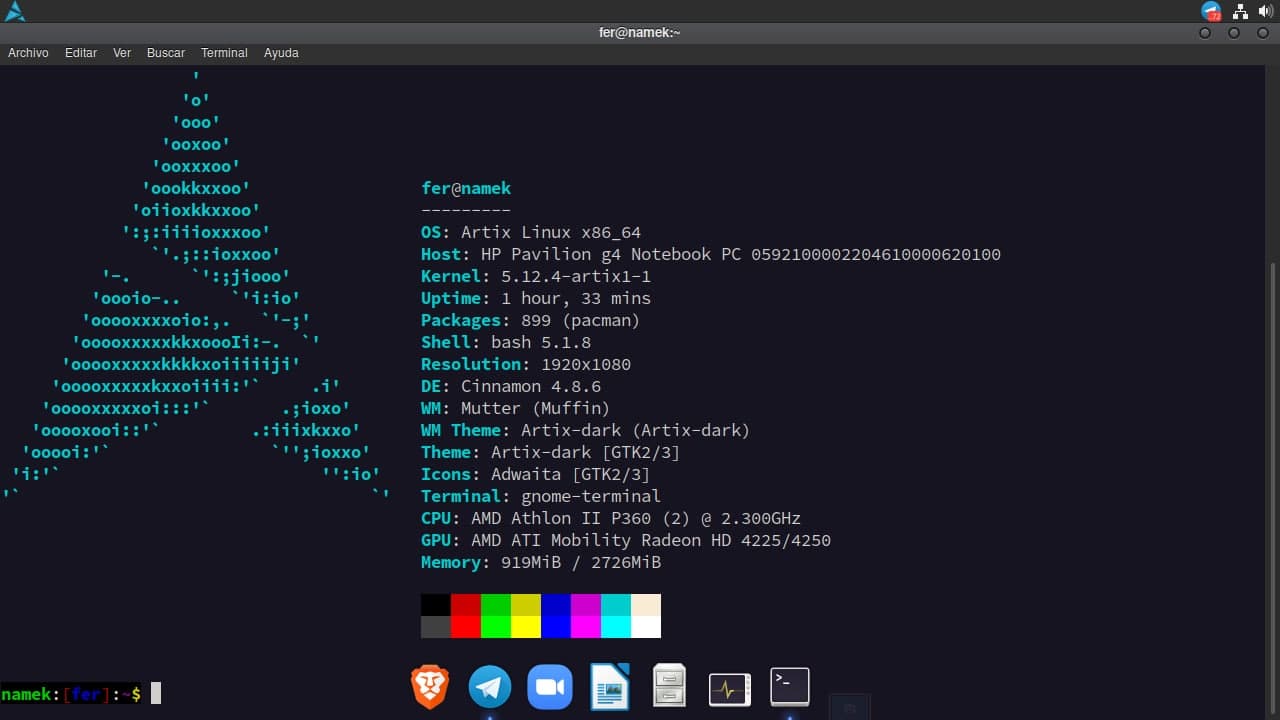
Task: Open the system monitor dock icon
Action: tap(729, 689)
